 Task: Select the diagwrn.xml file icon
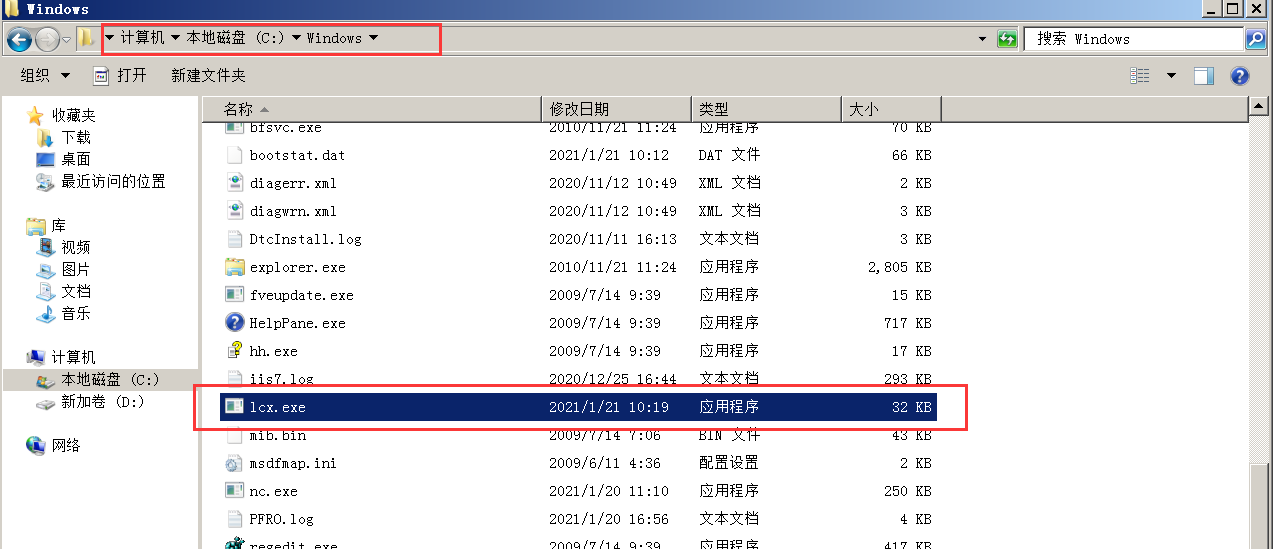pos(234,211)
